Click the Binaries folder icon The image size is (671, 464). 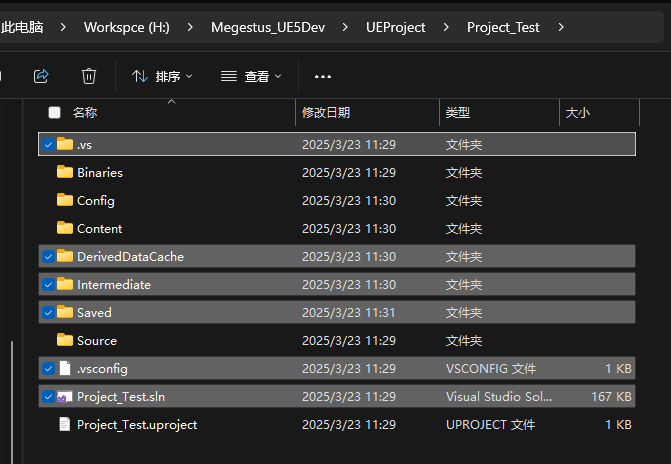pyautogui.click(x=65, y=172)
